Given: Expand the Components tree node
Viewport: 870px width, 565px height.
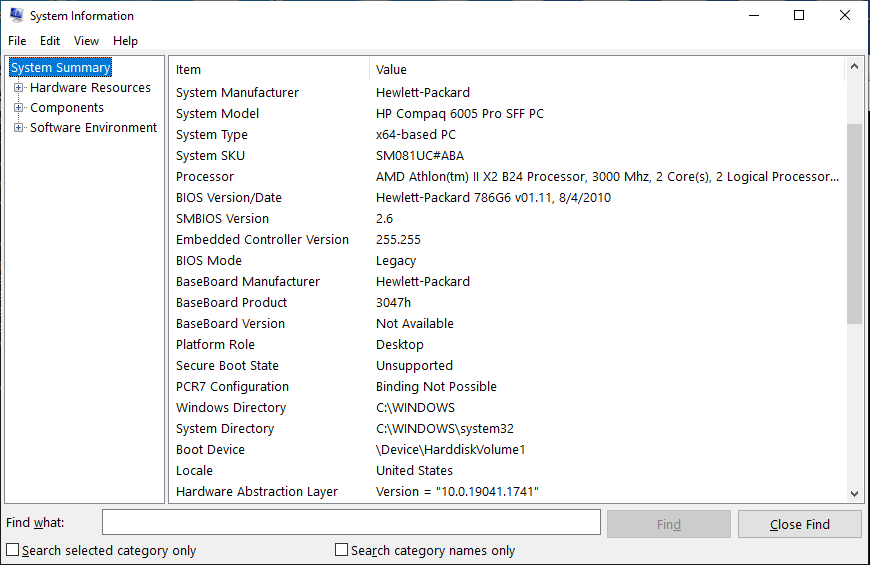Looking at the screenshot, I should tap(18, 108).
